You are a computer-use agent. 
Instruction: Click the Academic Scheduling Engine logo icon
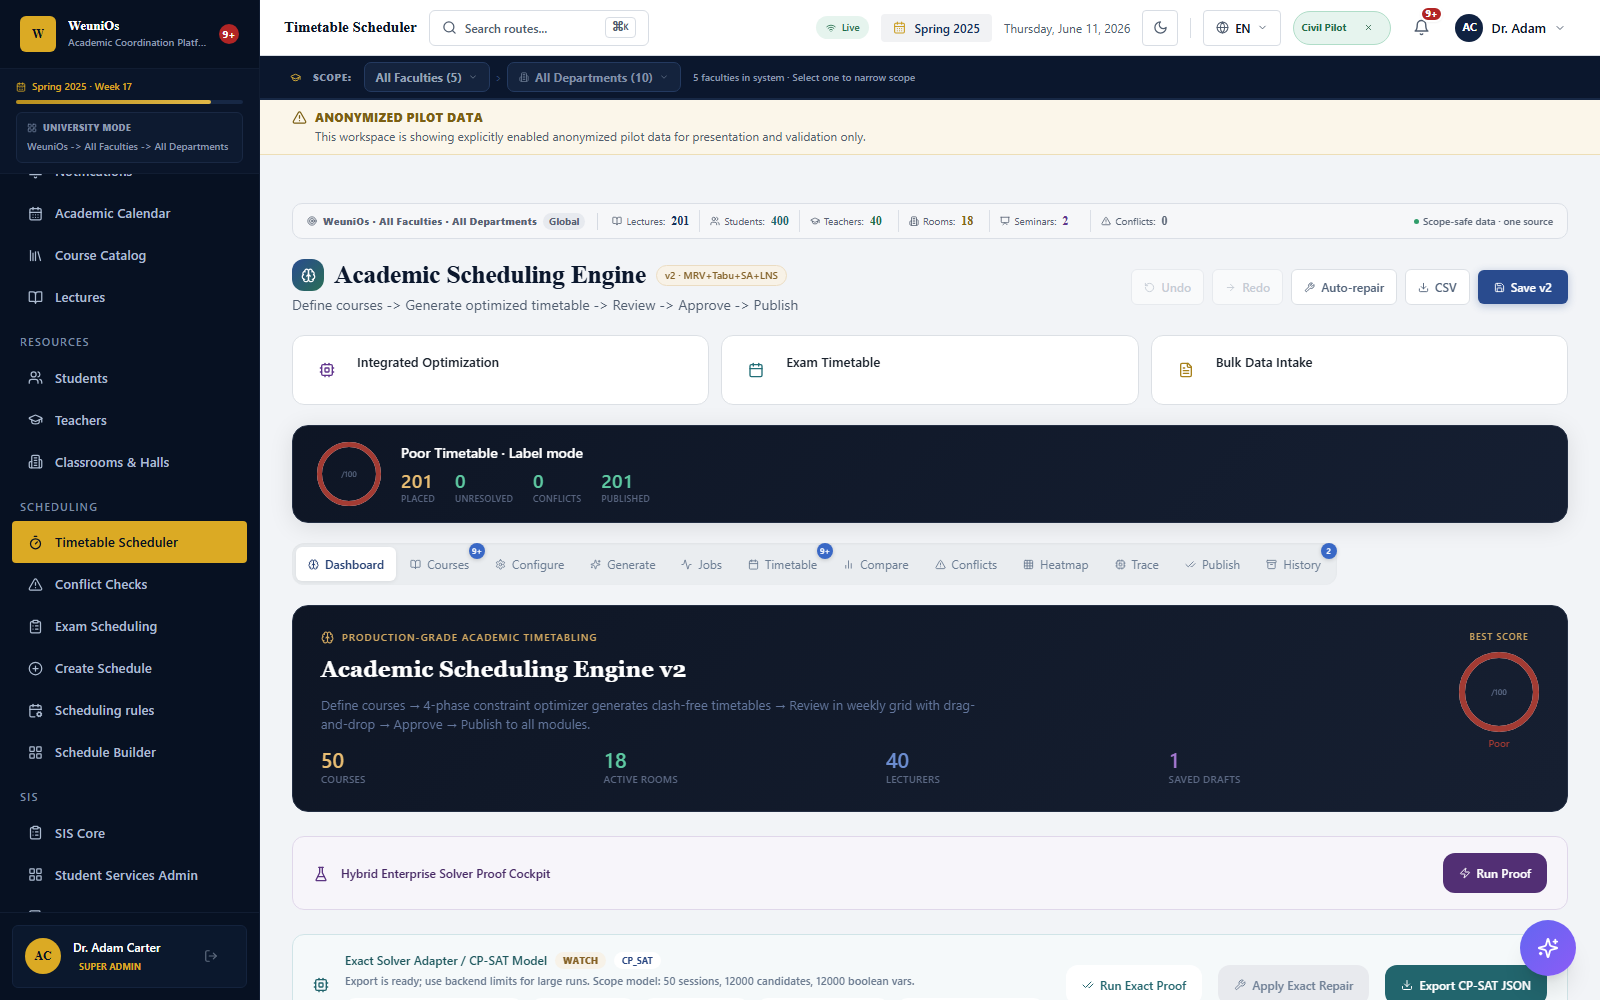308,275
